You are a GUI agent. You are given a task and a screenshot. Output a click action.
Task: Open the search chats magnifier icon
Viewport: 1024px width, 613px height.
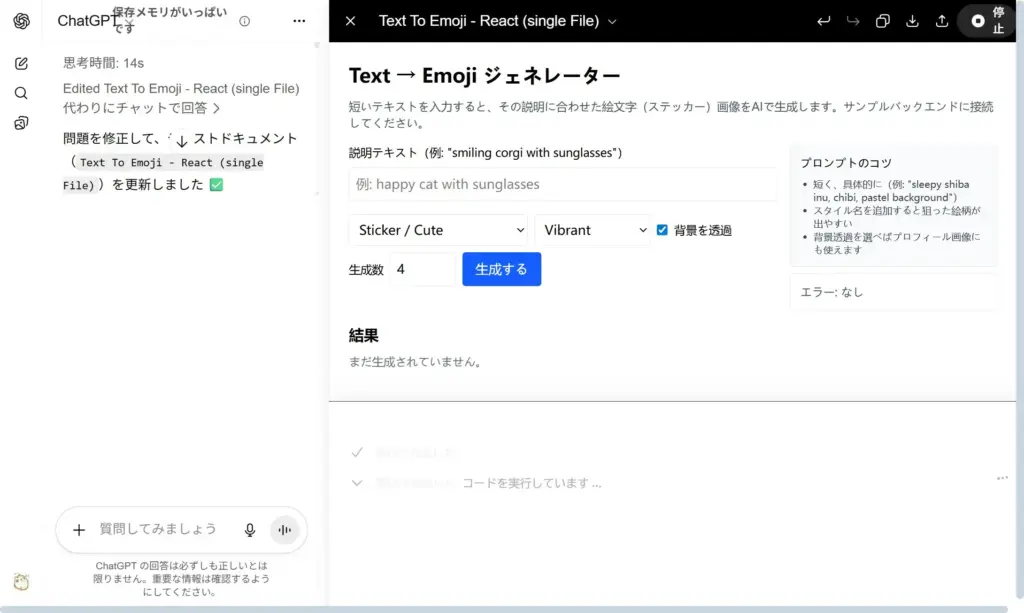coord(21,93)
